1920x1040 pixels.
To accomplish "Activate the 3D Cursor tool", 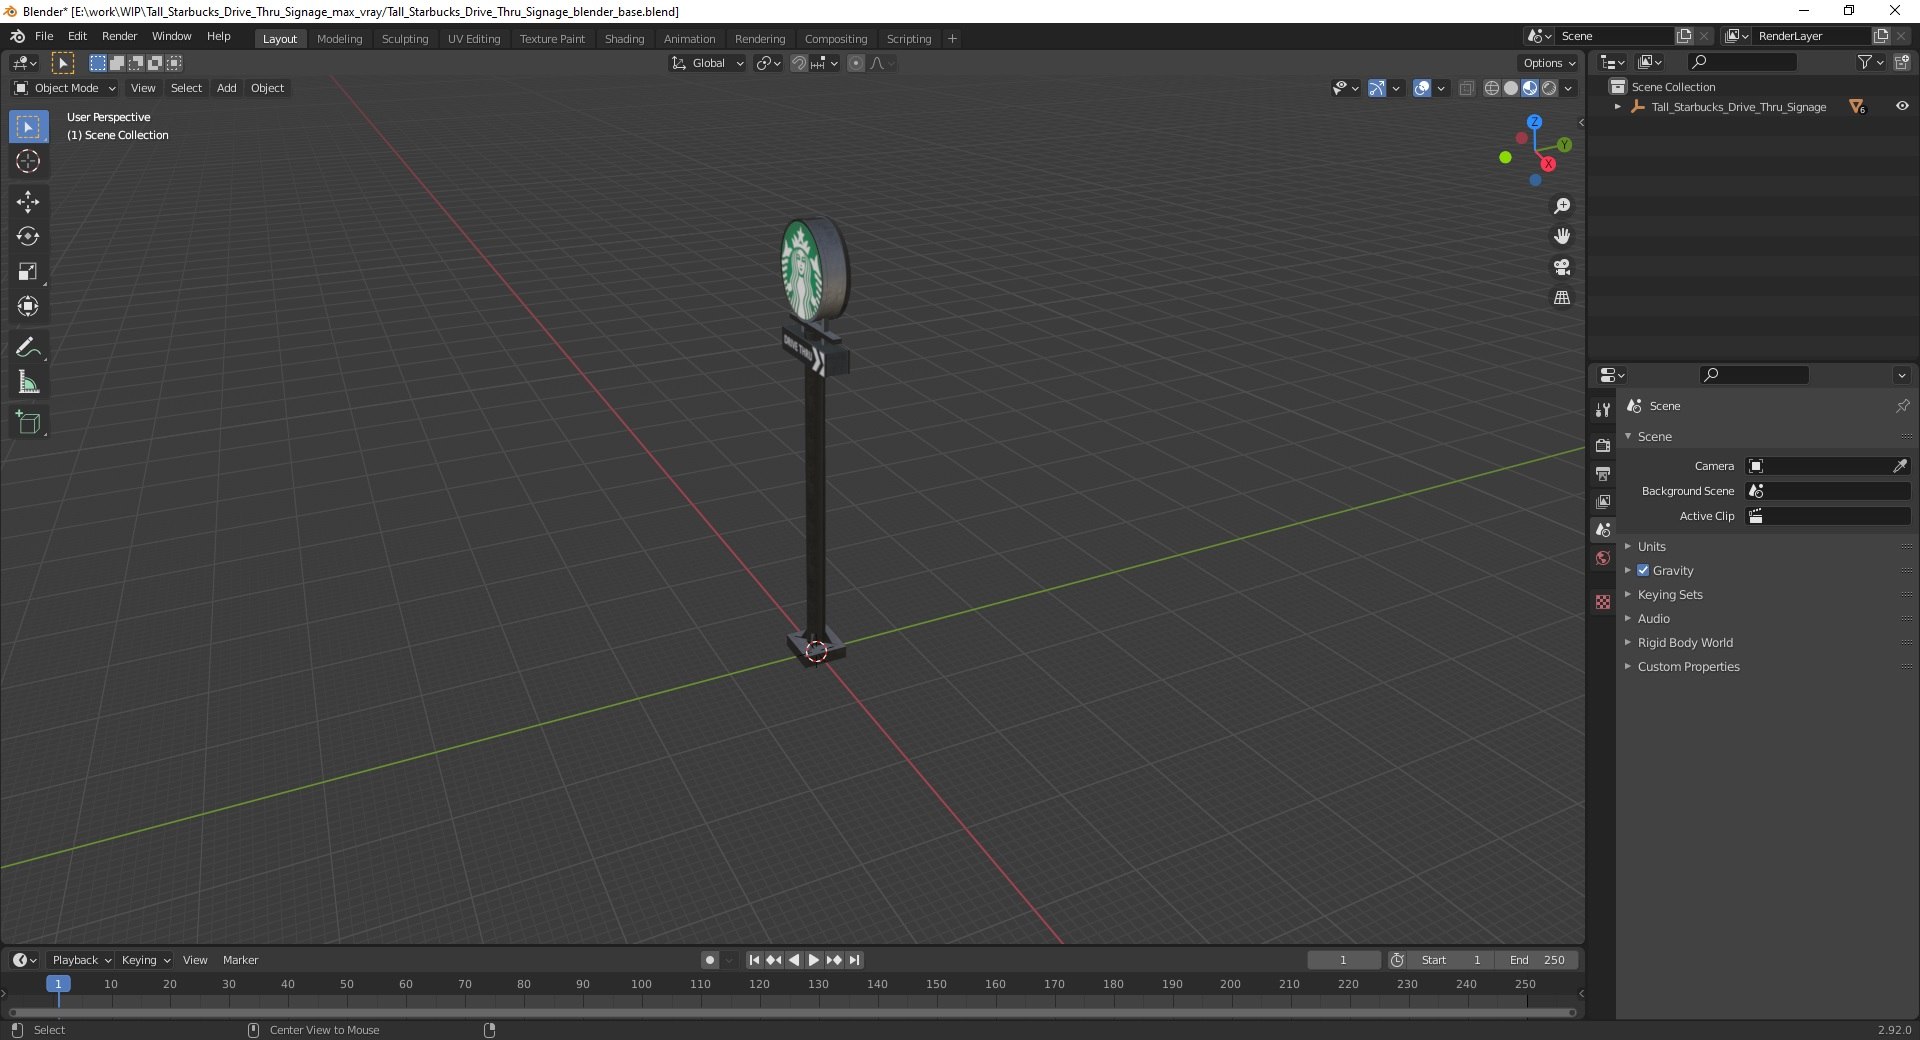I will 28,161.
